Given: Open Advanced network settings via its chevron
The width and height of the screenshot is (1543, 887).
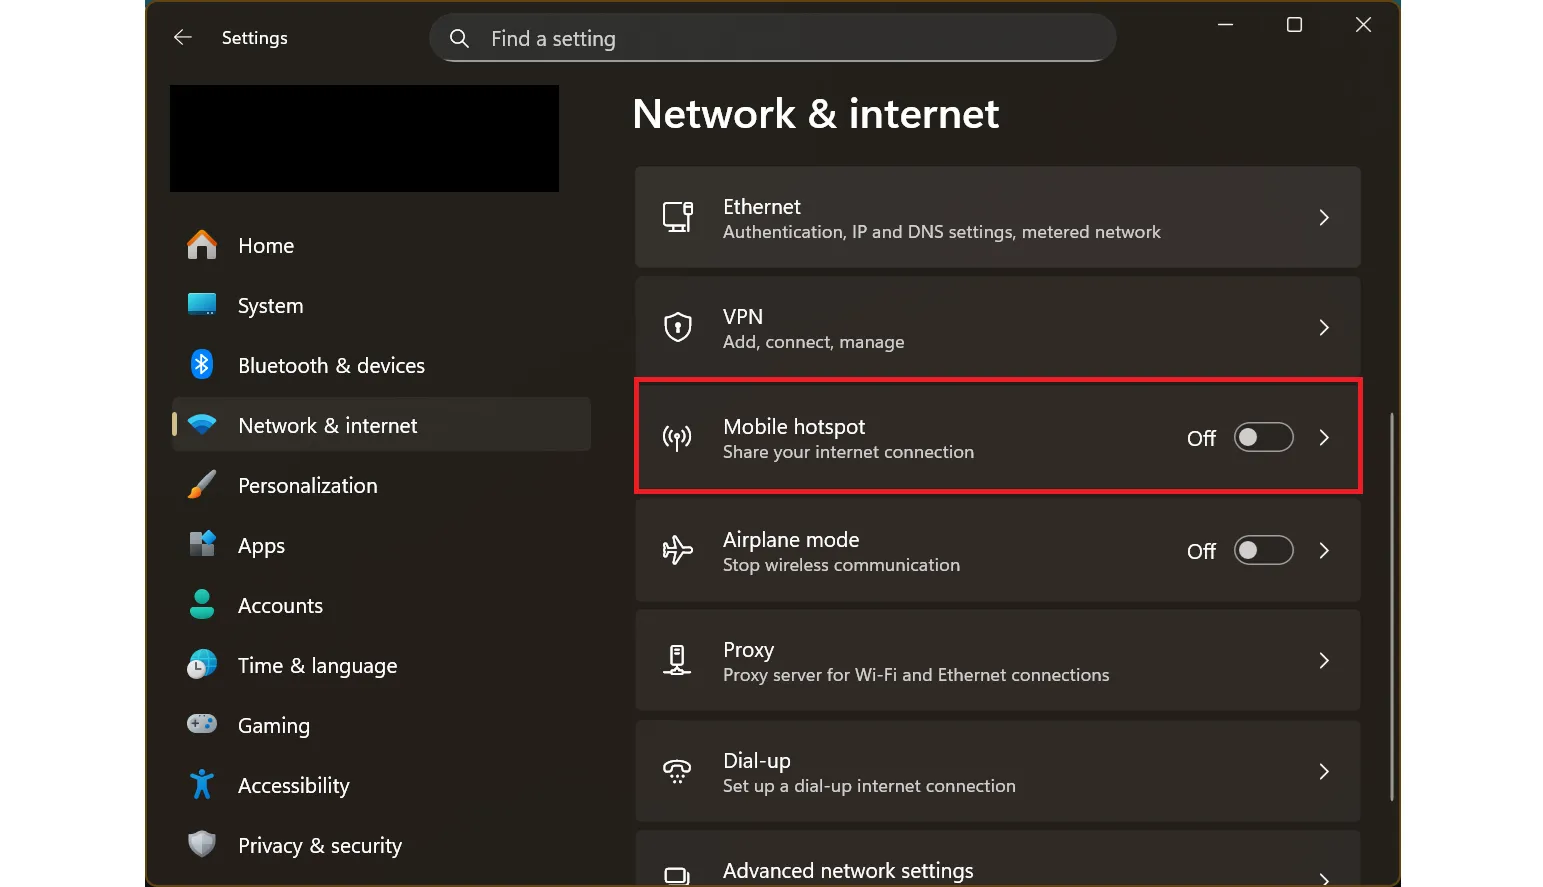Looking at the screenshot, I should pos(1324,871).
